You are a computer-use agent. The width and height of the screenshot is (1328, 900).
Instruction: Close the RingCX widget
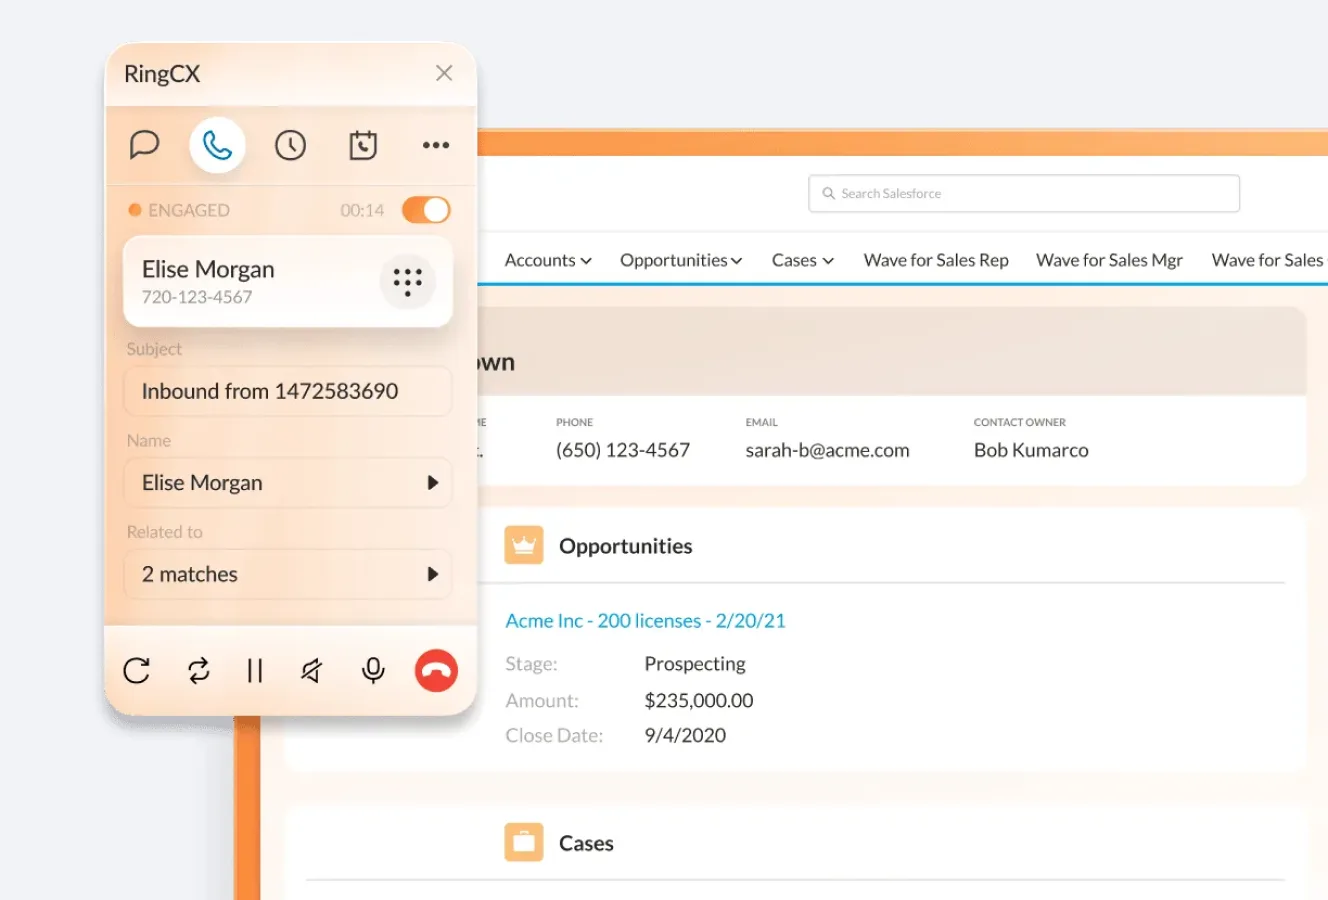click(x=444, y=73)
